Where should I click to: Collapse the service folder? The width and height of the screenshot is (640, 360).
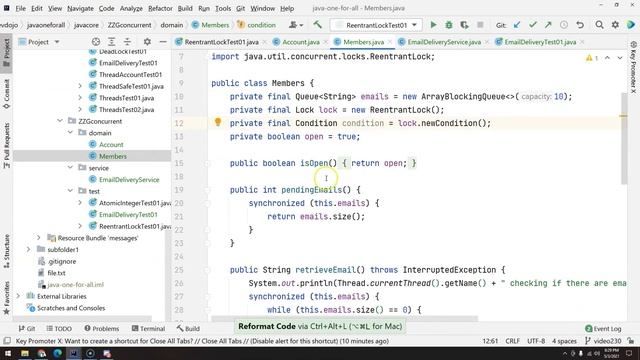click(70, 168)
